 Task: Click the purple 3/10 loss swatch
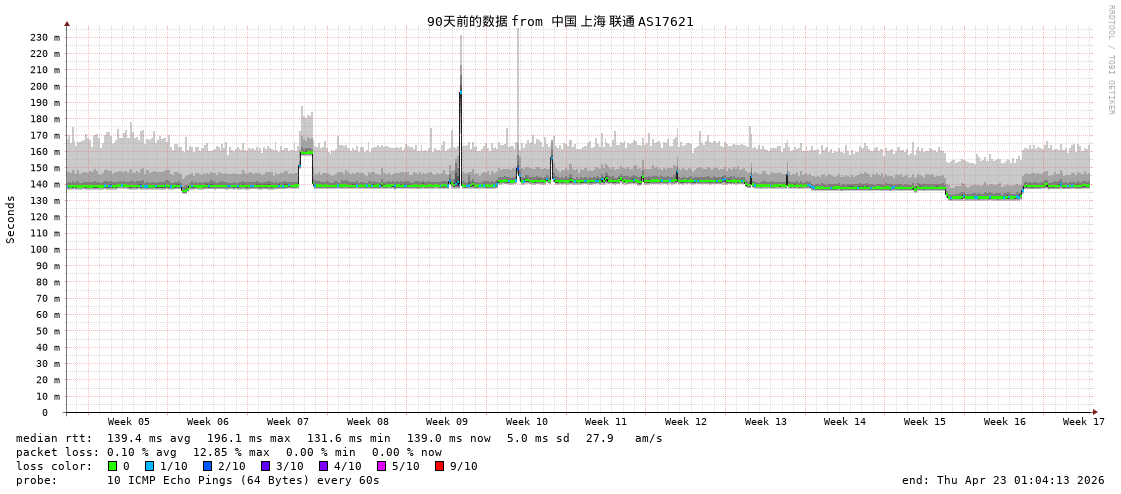pos(265,466)
